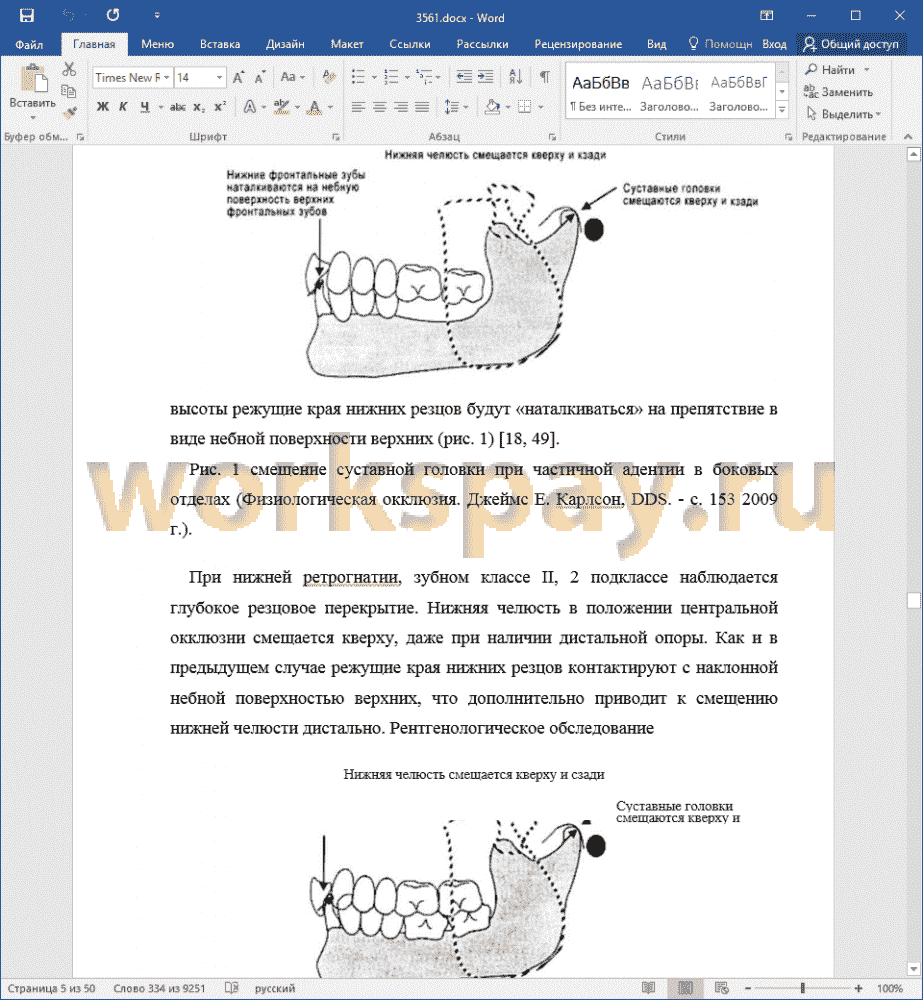Justify the paragraph text
The width and height of the screenshot is (923, 1000).
[422, 107]
